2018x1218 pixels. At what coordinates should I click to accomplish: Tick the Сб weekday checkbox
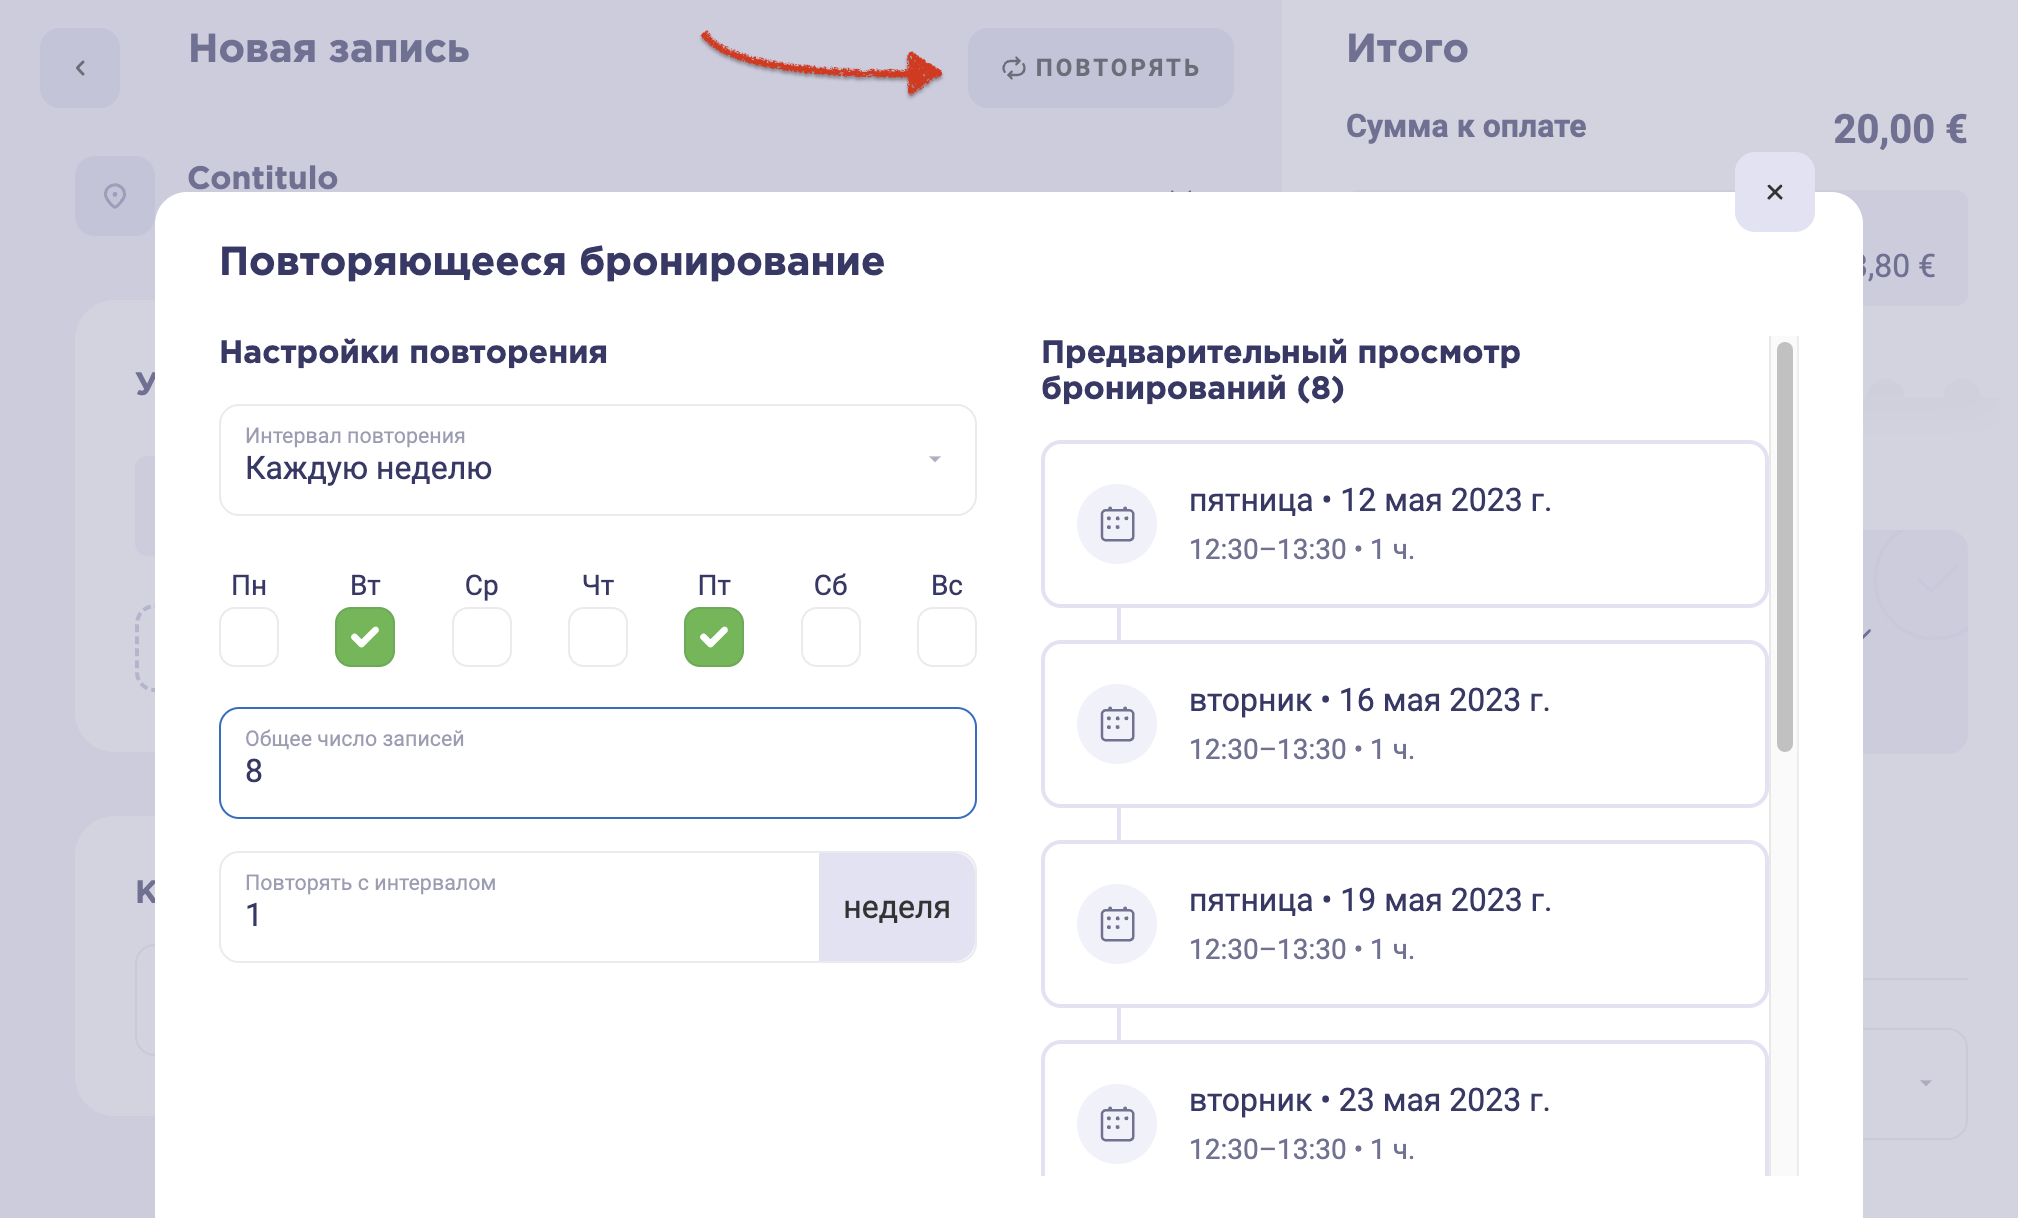coord(831,637)
